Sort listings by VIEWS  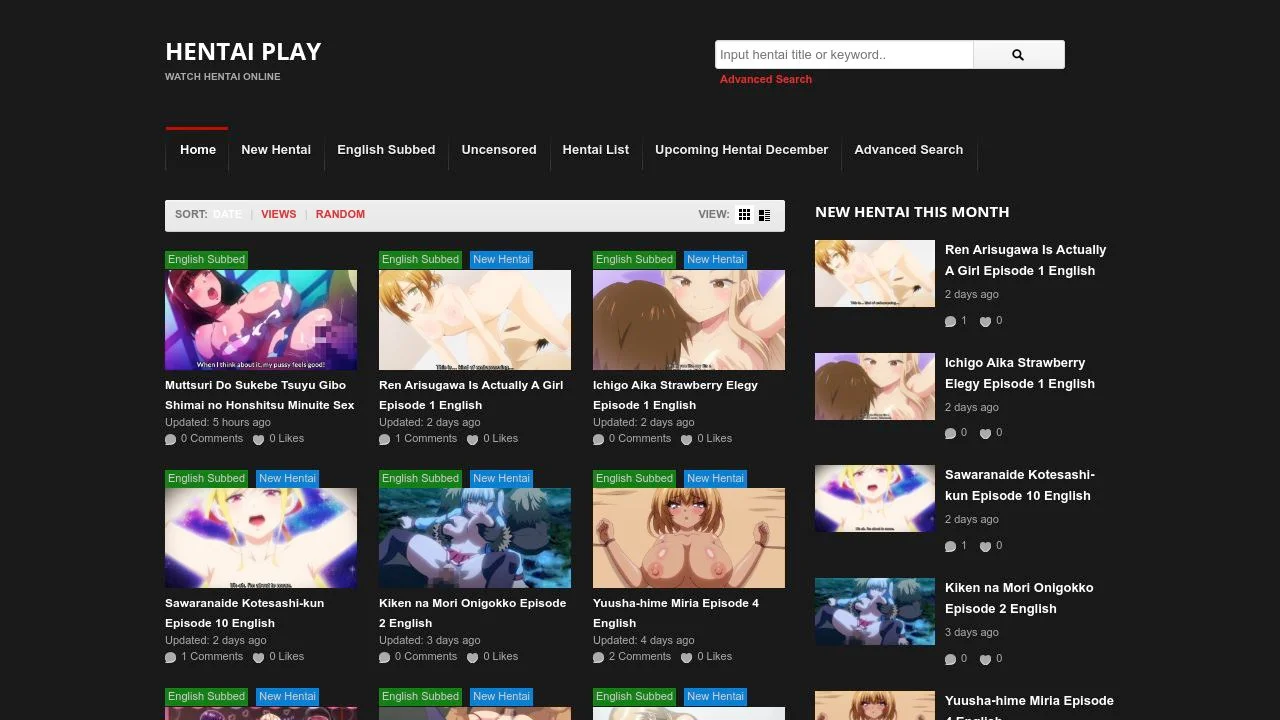[278, 214]
